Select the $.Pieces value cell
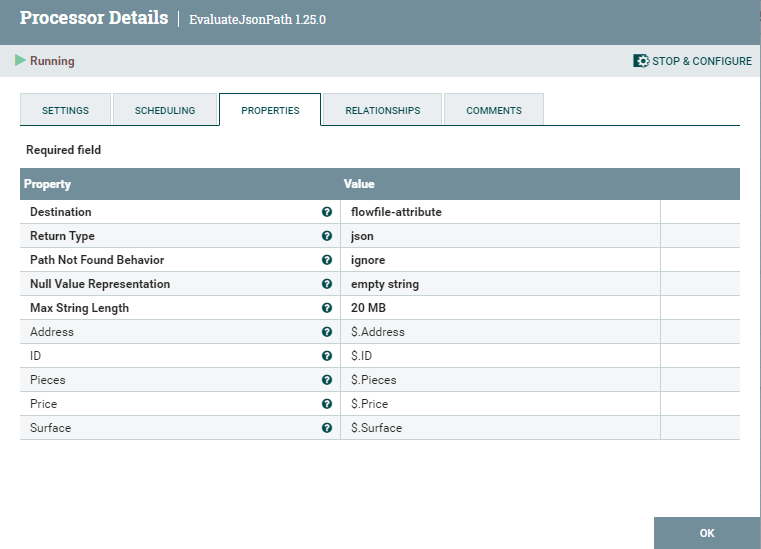The height and width of the screenshot is (549, 761). tap(500, 380)
